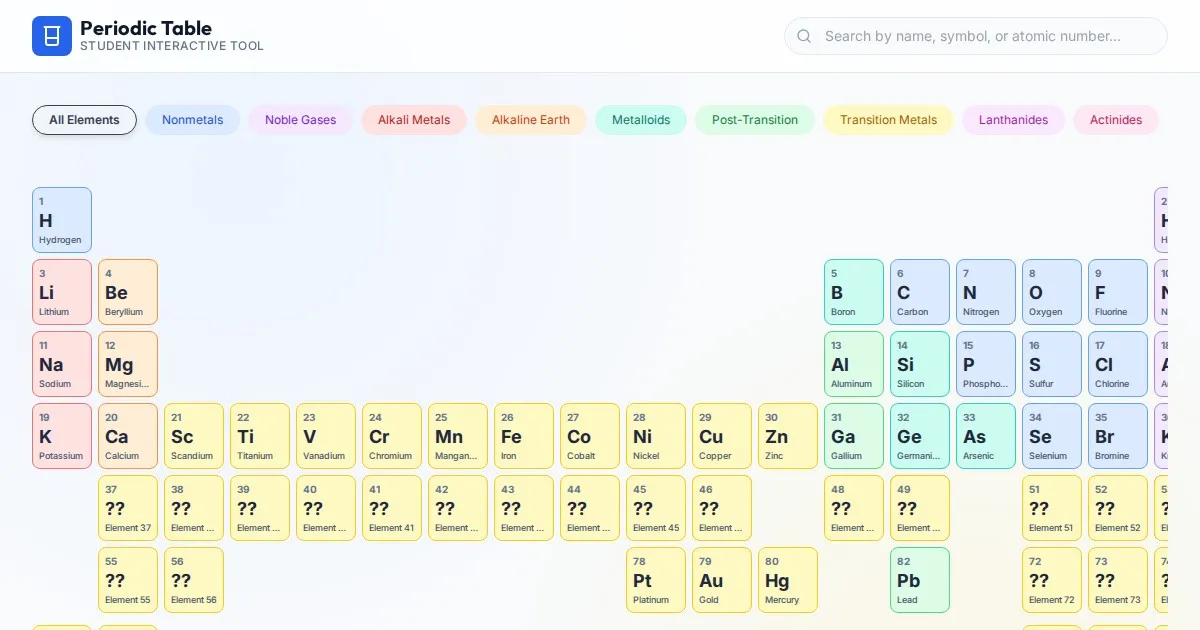Viewport: 1200px width, 630px height.
Task: Select the Carbon element tile
Action: tap(920, 292)
